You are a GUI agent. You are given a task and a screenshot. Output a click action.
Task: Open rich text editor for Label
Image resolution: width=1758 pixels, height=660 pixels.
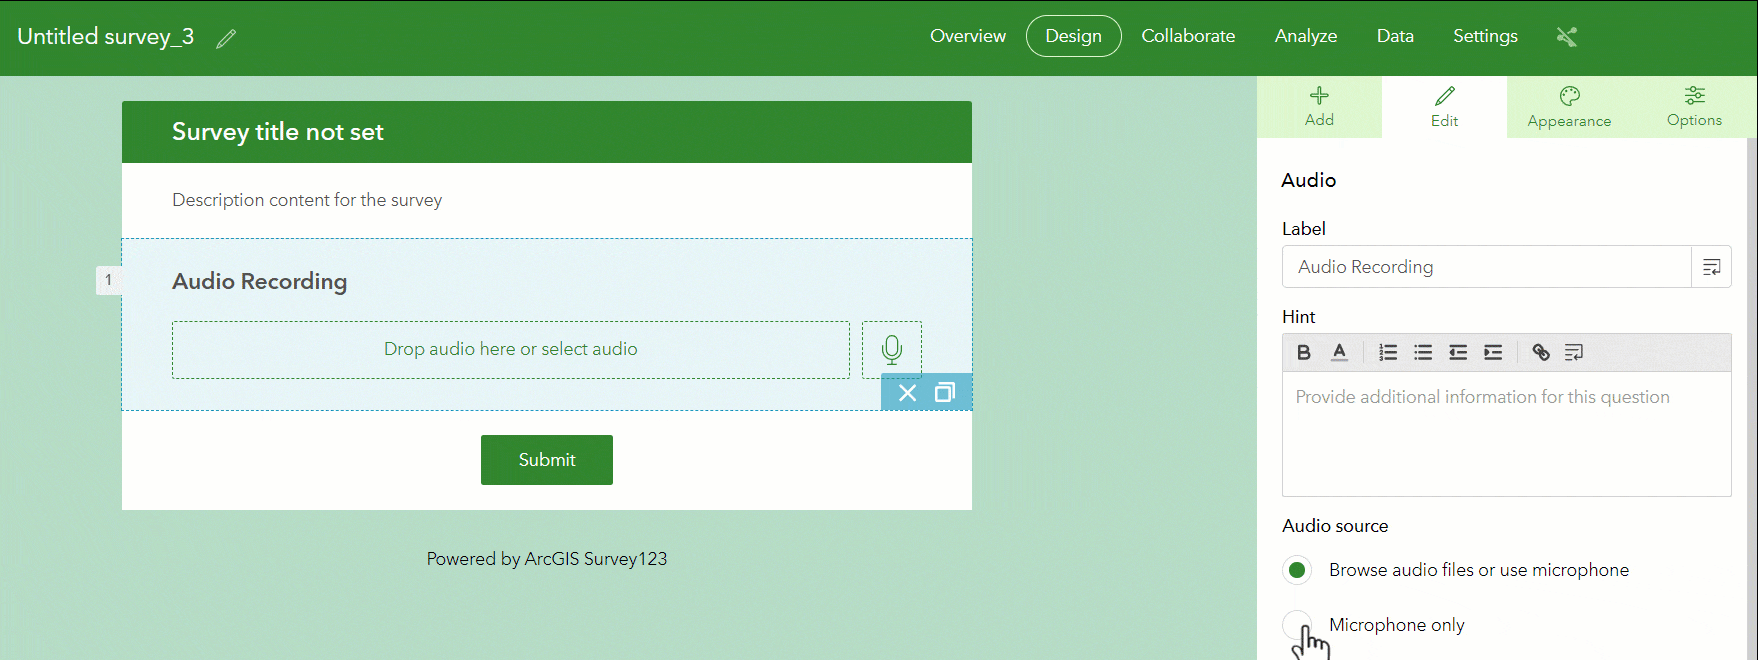click(x=1711, y=267)
